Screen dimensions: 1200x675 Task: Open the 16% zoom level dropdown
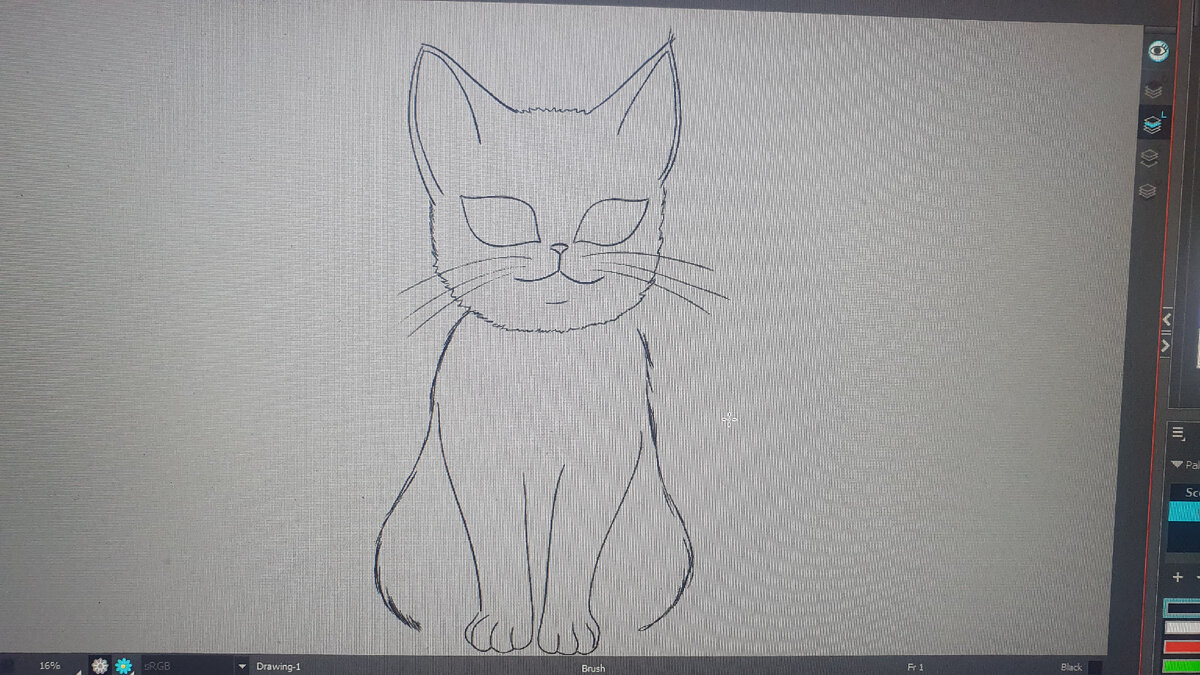pos(50,666)
